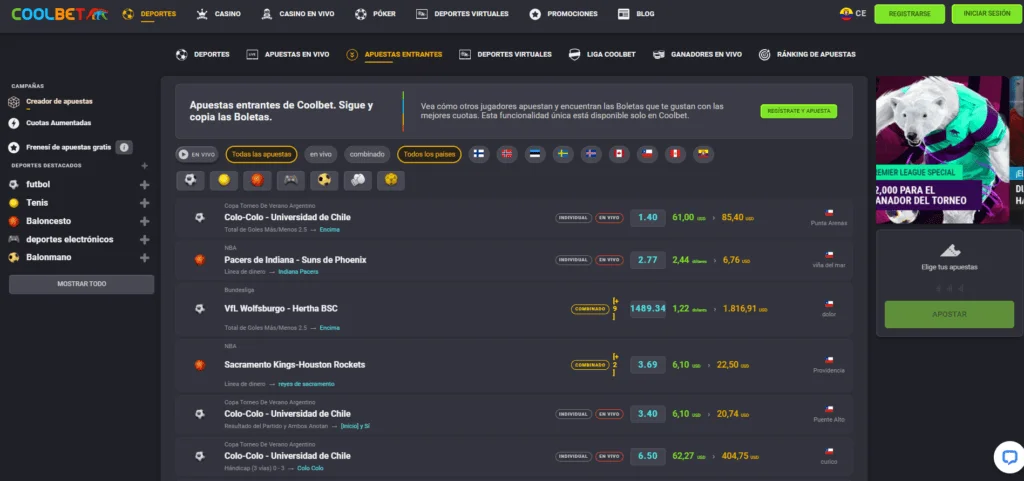Select the 1489.34 odds on Wolfsburgo bet
The height and width of the screenshot is (481, 1024).
click(648, 309)
